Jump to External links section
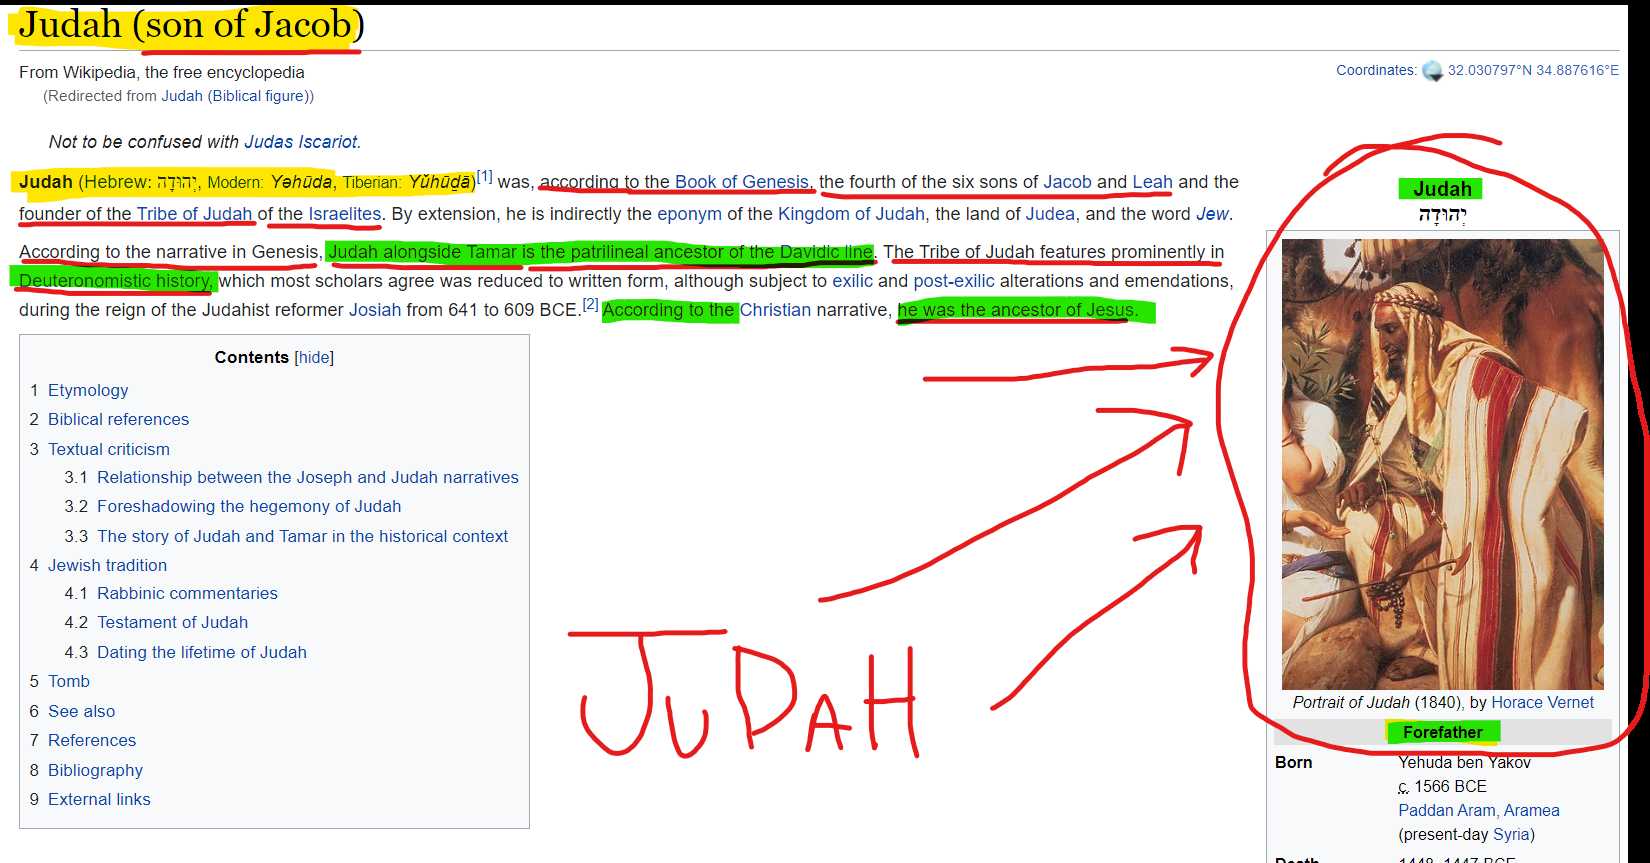This screenshot has width=1650, height=863. pyautogui.click(x=99, y=799)
